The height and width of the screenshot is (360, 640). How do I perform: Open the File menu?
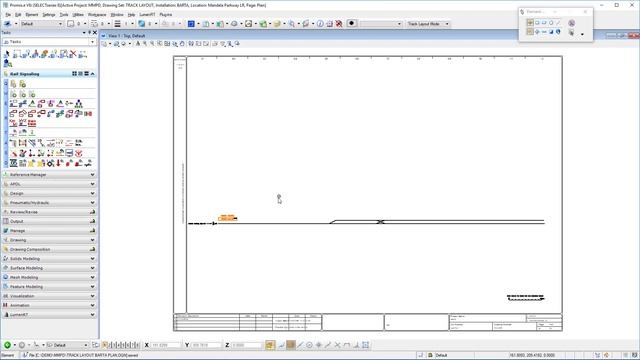coord(8,15)
